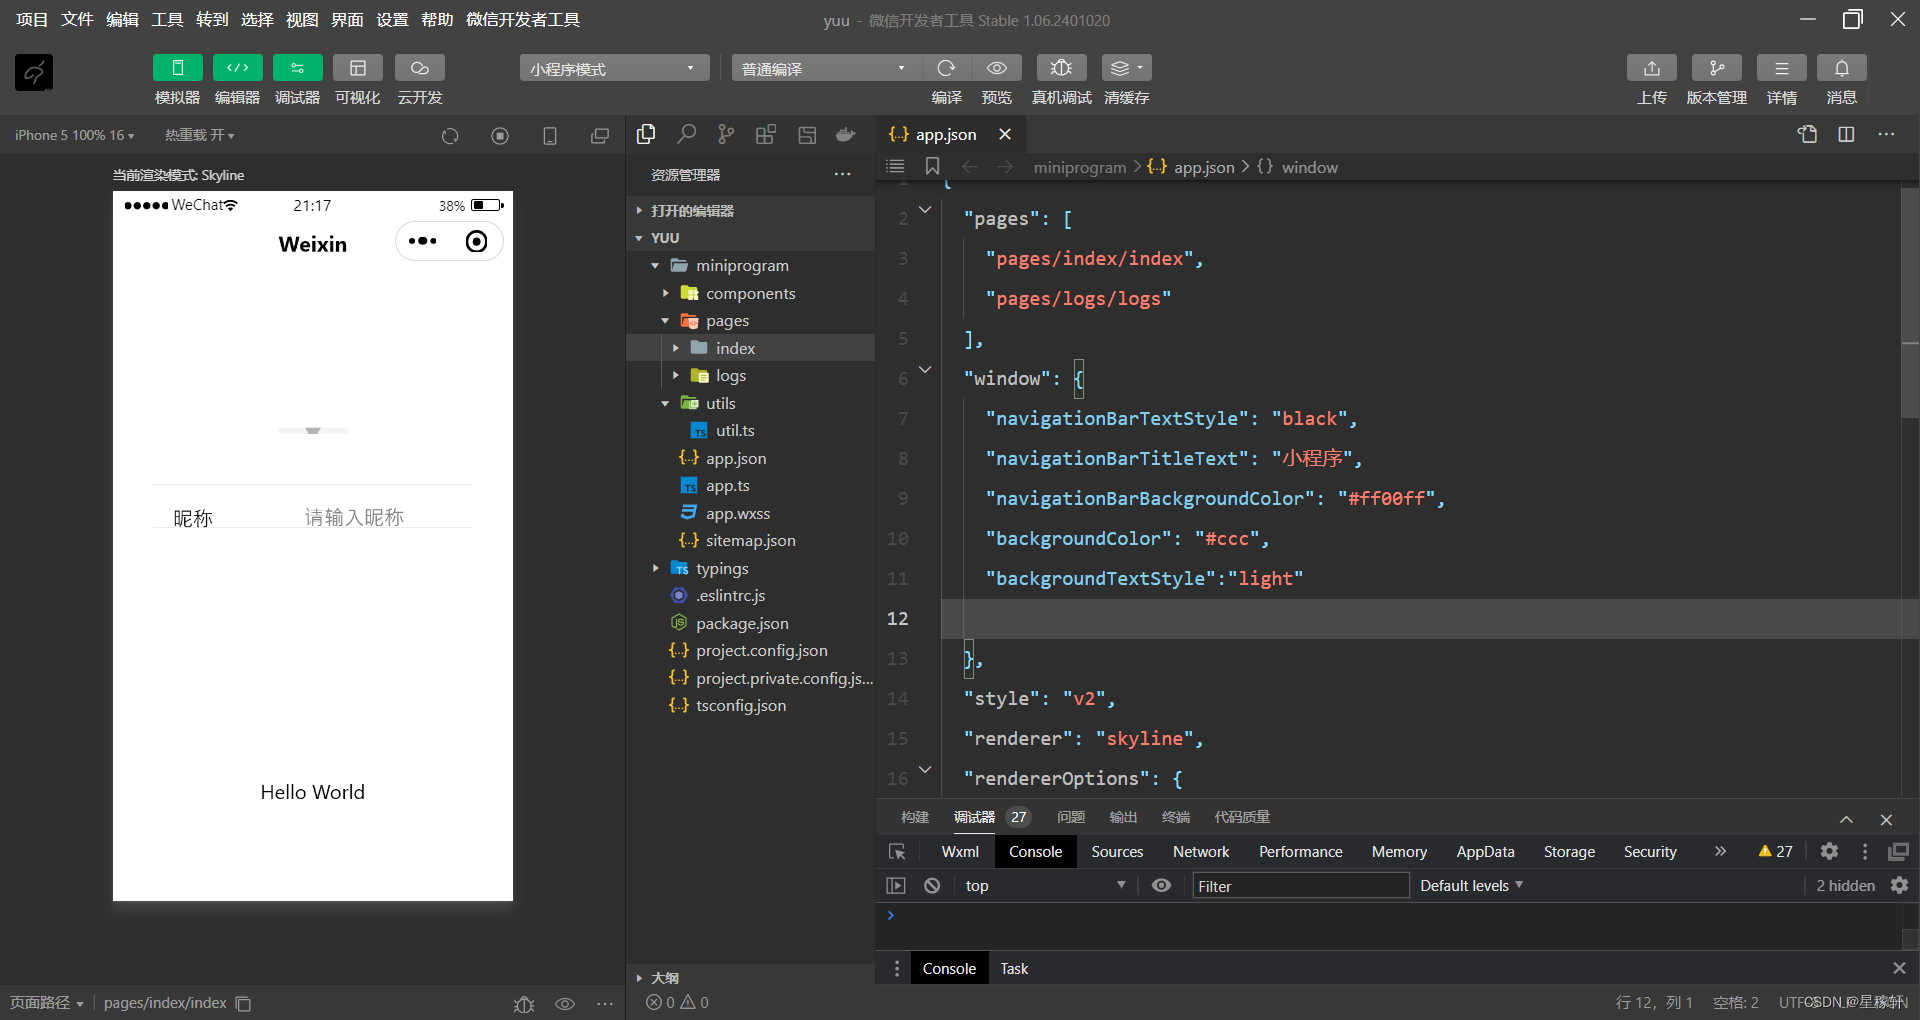Click inside the console Filter input field
This screenshot has width=1920, height=1020.
point(1300,886)
